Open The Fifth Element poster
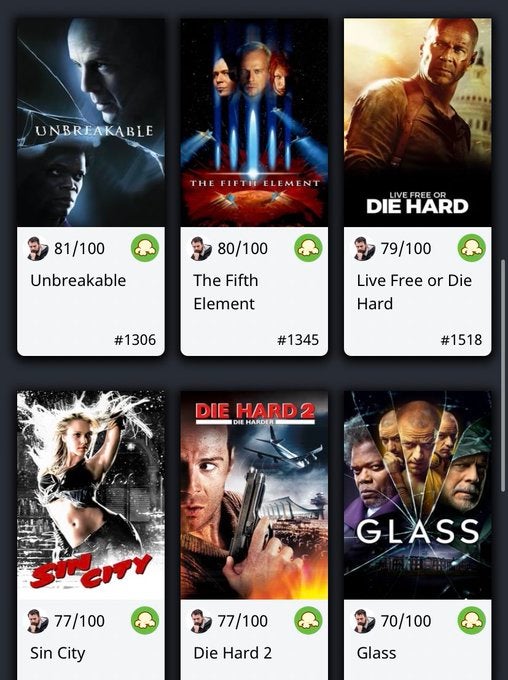 point(254,122)
